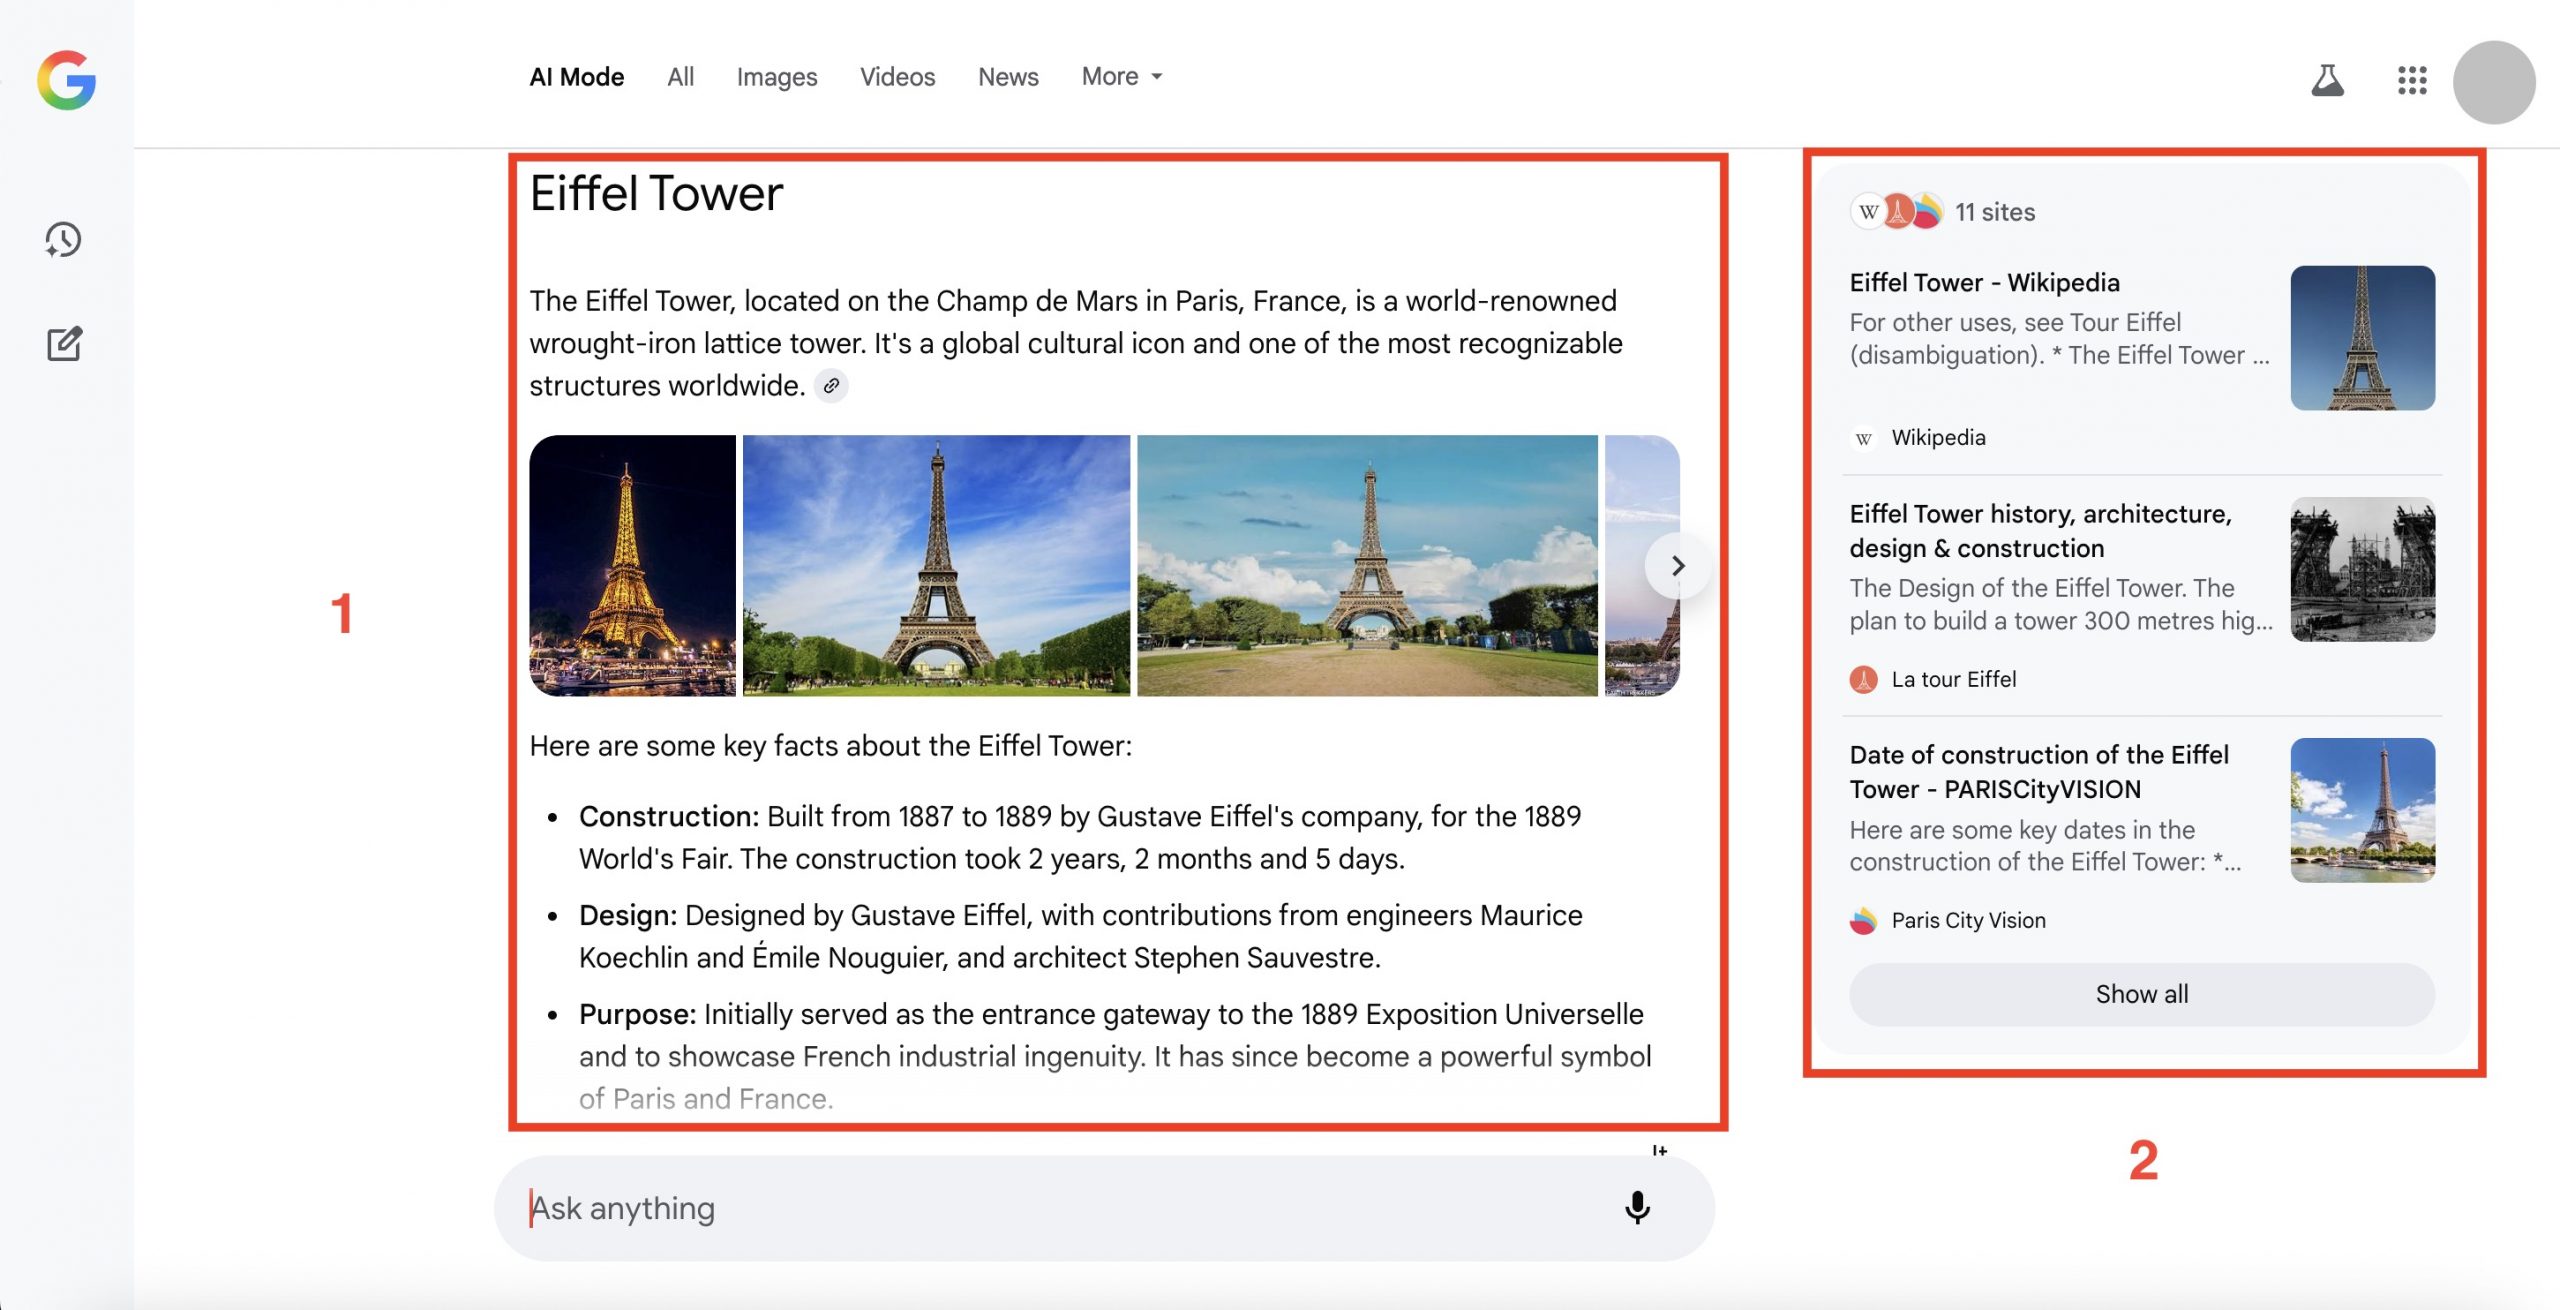
Task: Click the Google logo
Action: (66, 80)
